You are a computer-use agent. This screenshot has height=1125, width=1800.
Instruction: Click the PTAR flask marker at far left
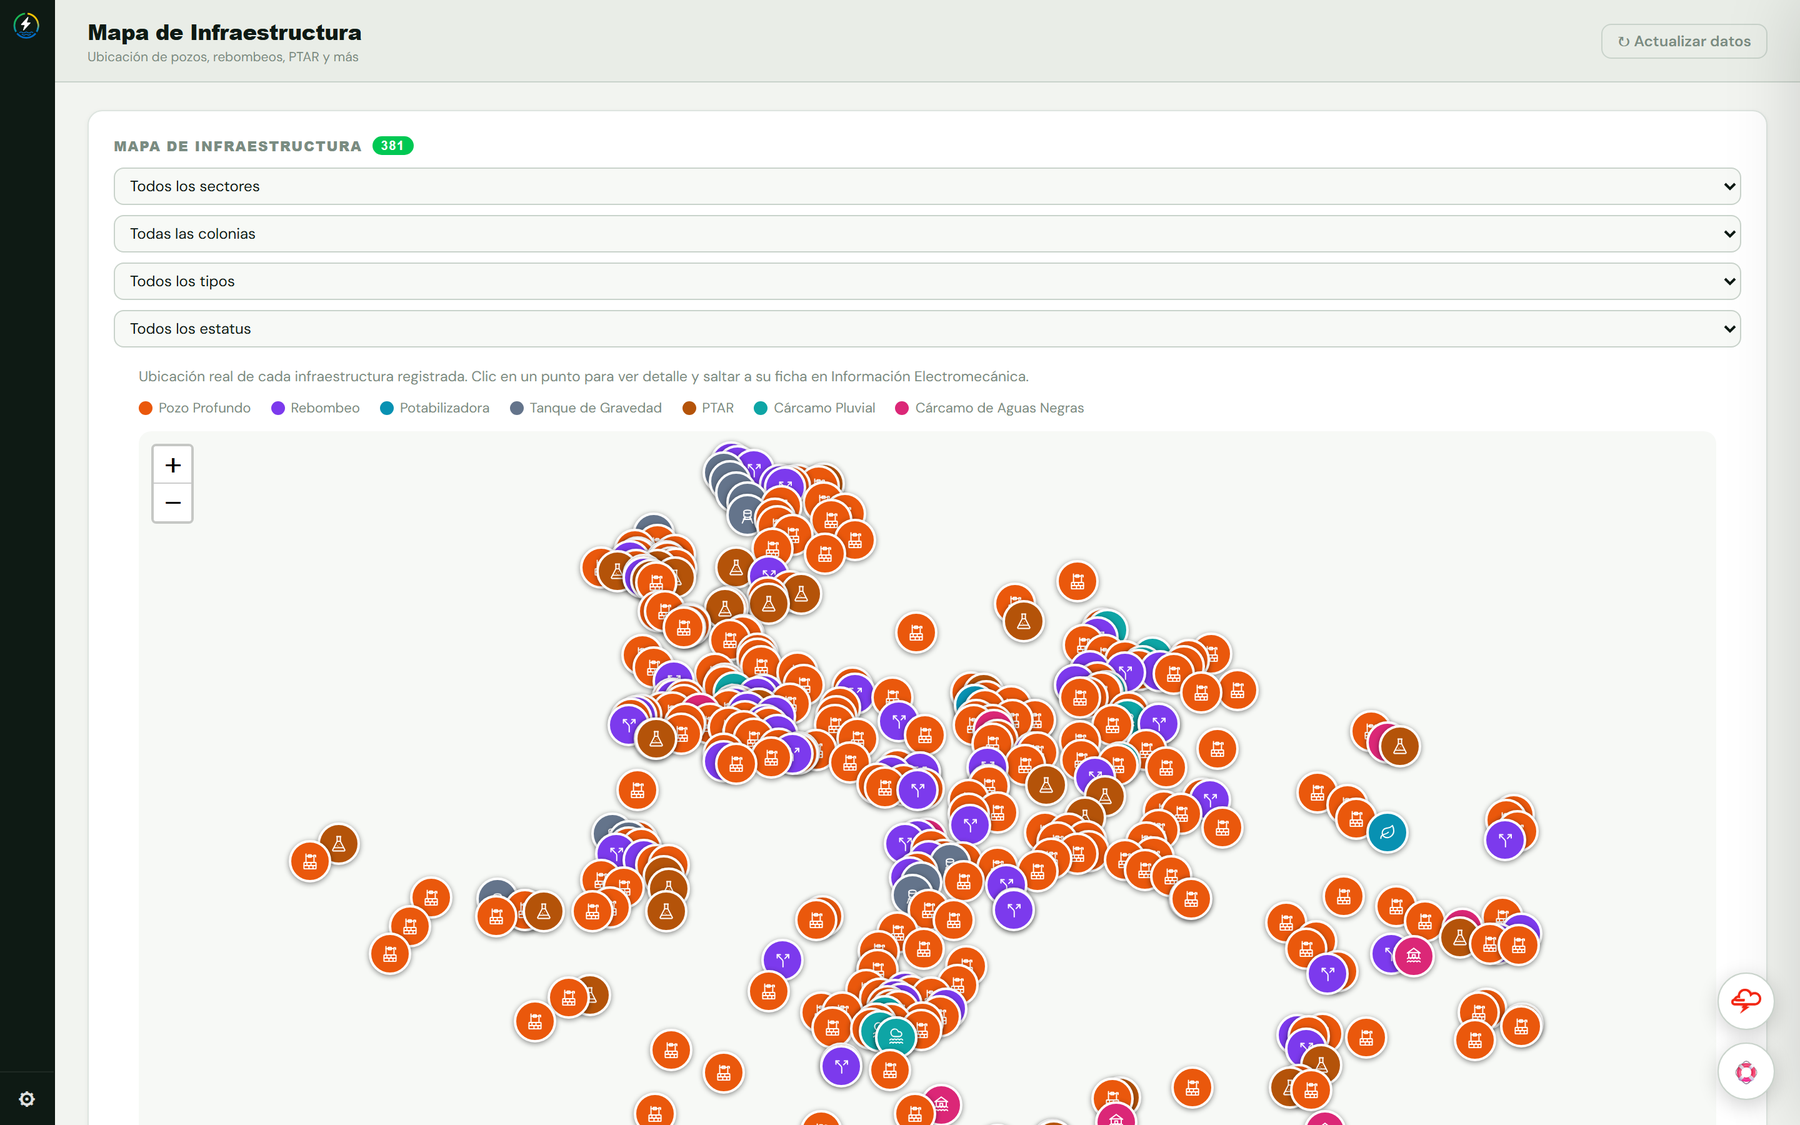339,844
